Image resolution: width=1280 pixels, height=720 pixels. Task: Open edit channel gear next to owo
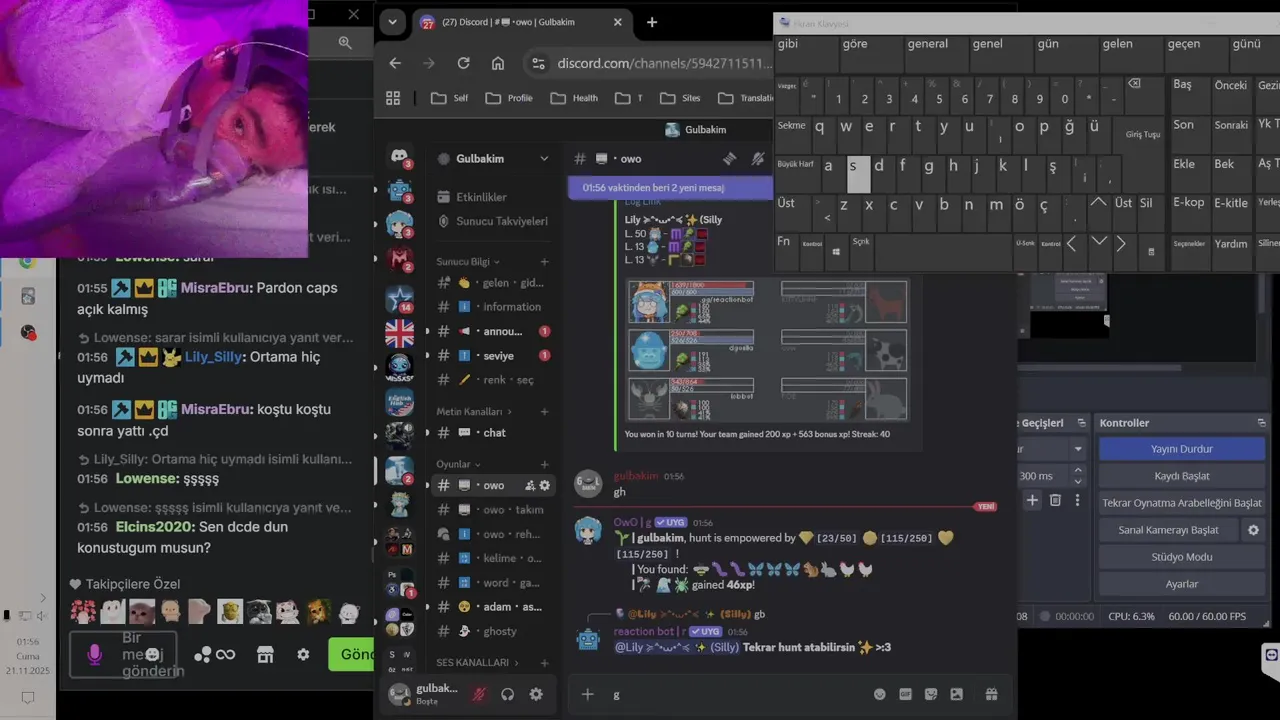pos(545,485)
